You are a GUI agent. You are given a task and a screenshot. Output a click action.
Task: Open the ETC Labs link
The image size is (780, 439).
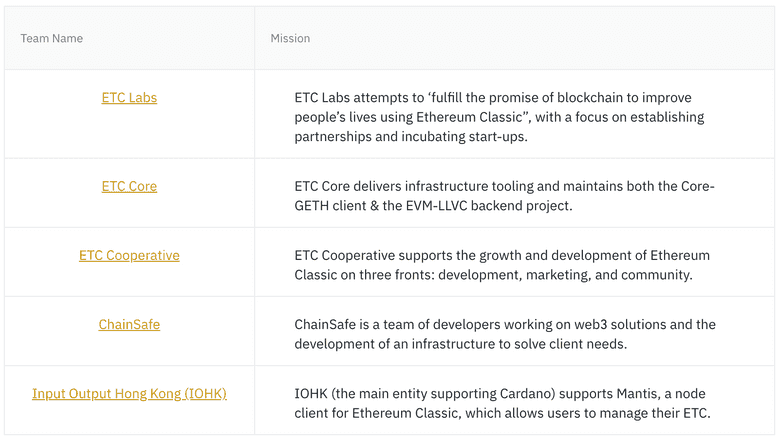click(x=129, y=98)
